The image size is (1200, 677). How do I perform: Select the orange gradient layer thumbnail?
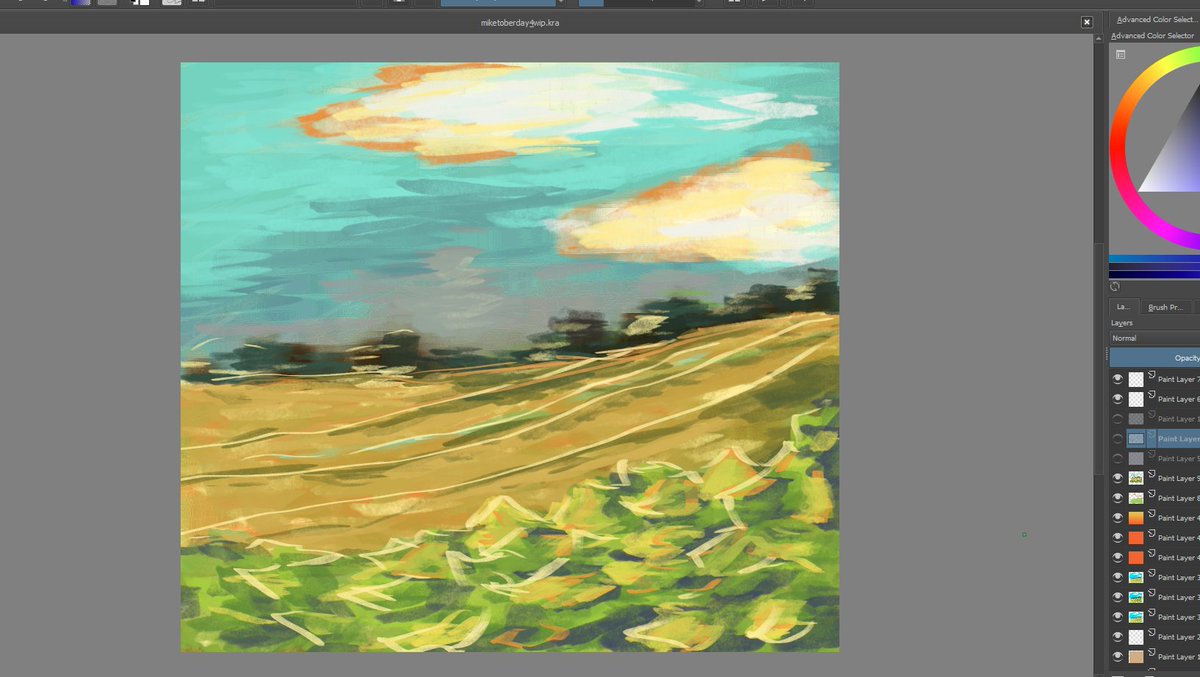coord(1136,518)
